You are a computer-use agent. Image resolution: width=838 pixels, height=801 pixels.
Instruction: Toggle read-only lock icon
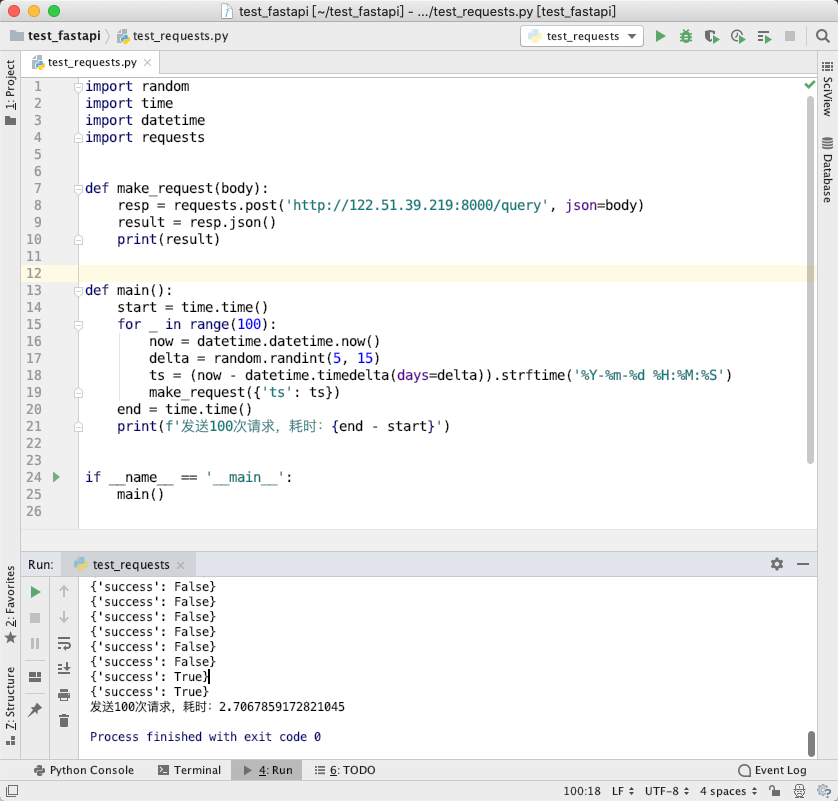[x=774, y=791]
